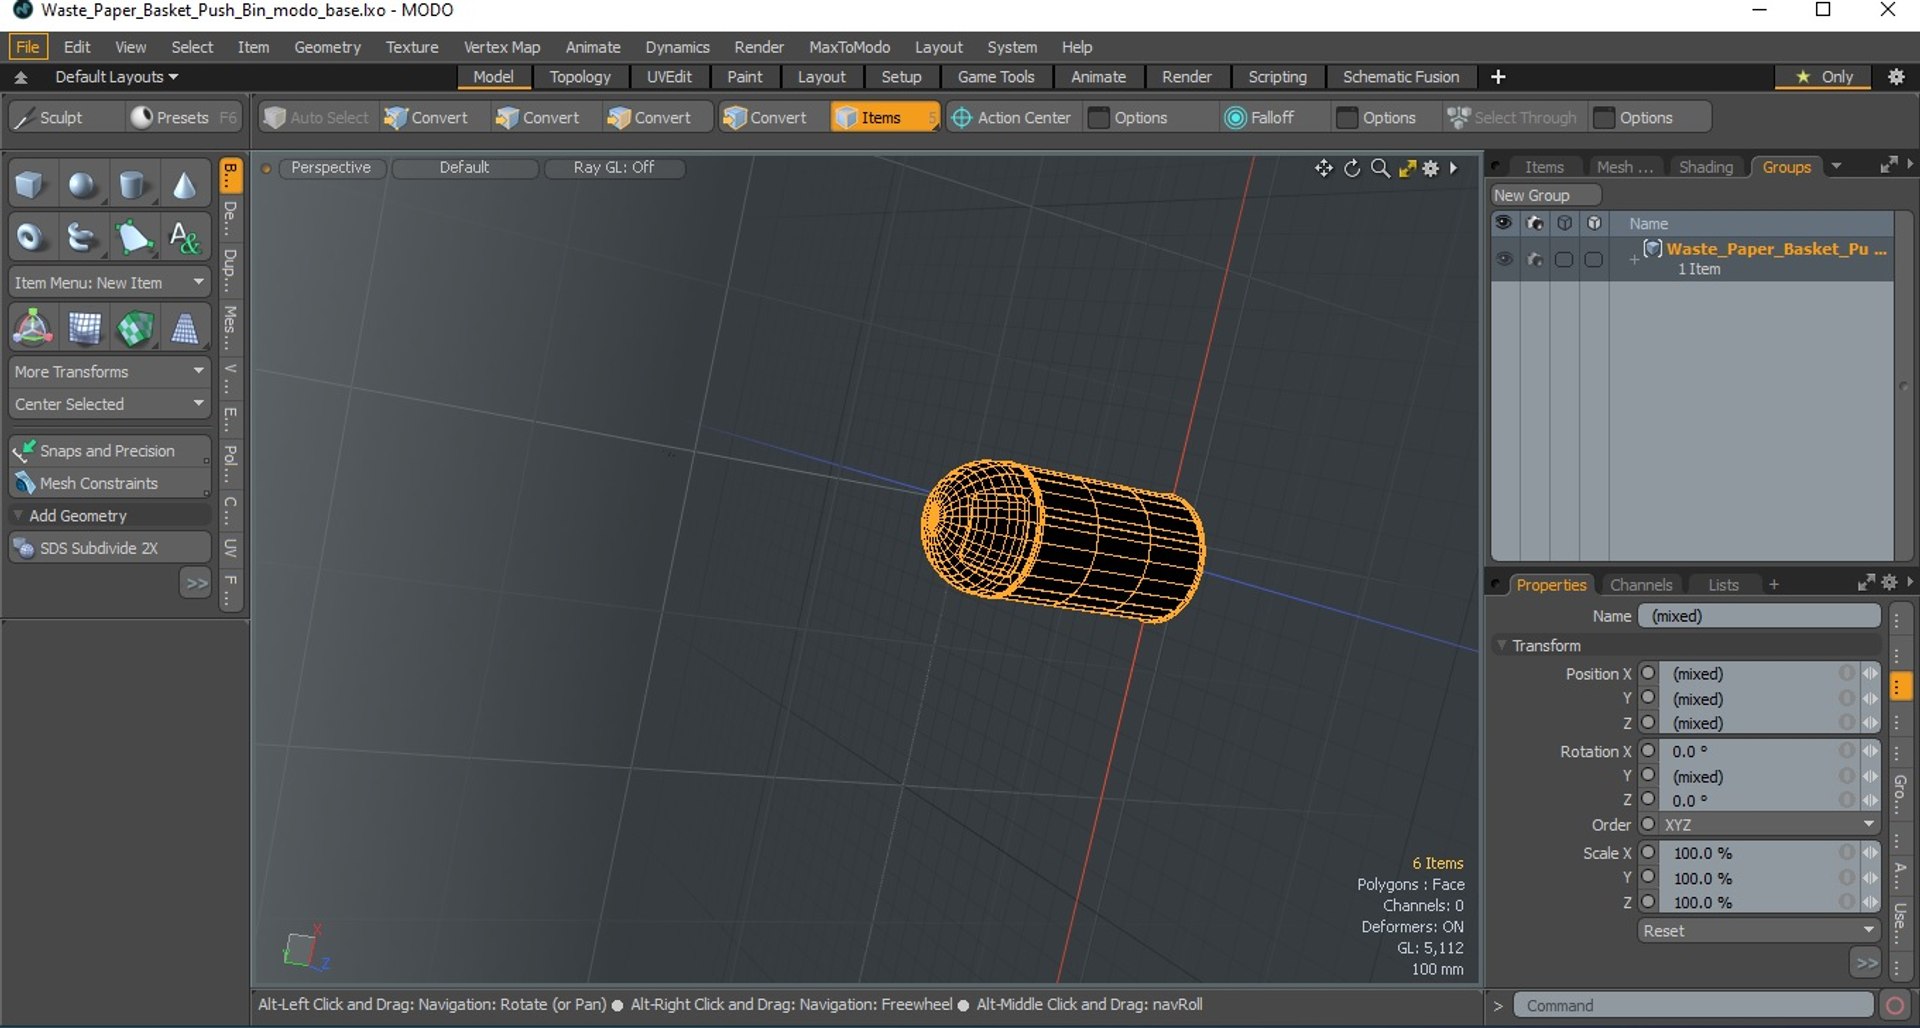Click the home arrow icon beside Default Layouts
The width and height of the screenshot is (1920, 1028).
pos(21,77)
